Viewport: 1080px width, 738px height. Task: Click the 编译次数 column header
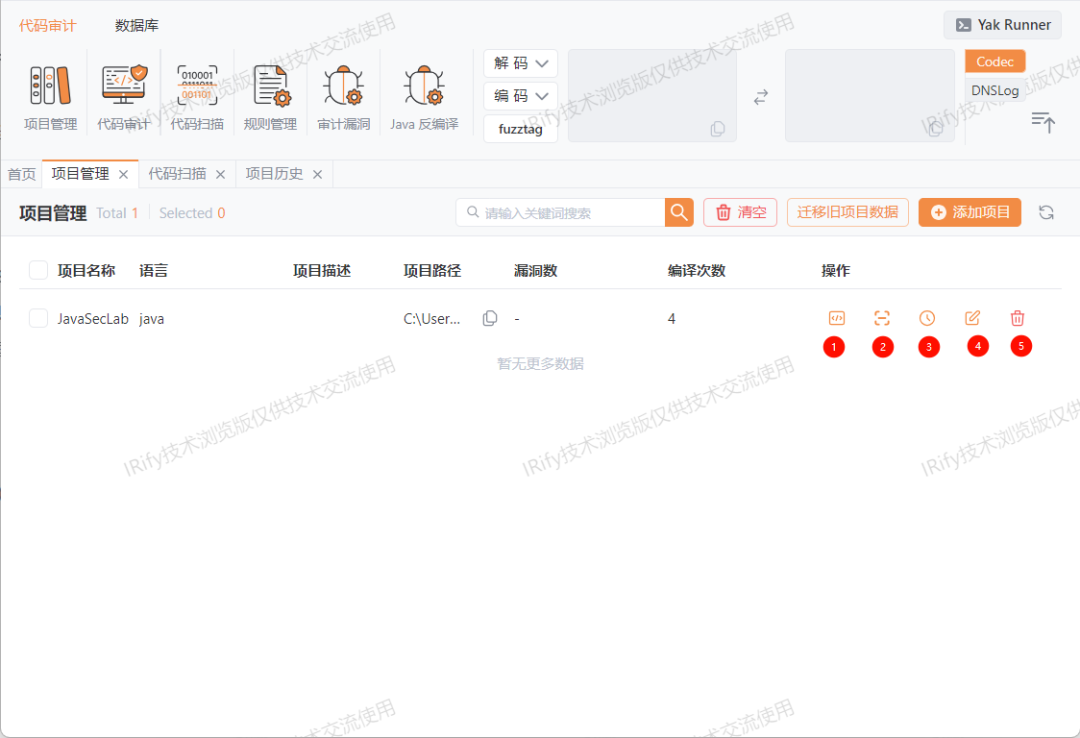(696, 271)
